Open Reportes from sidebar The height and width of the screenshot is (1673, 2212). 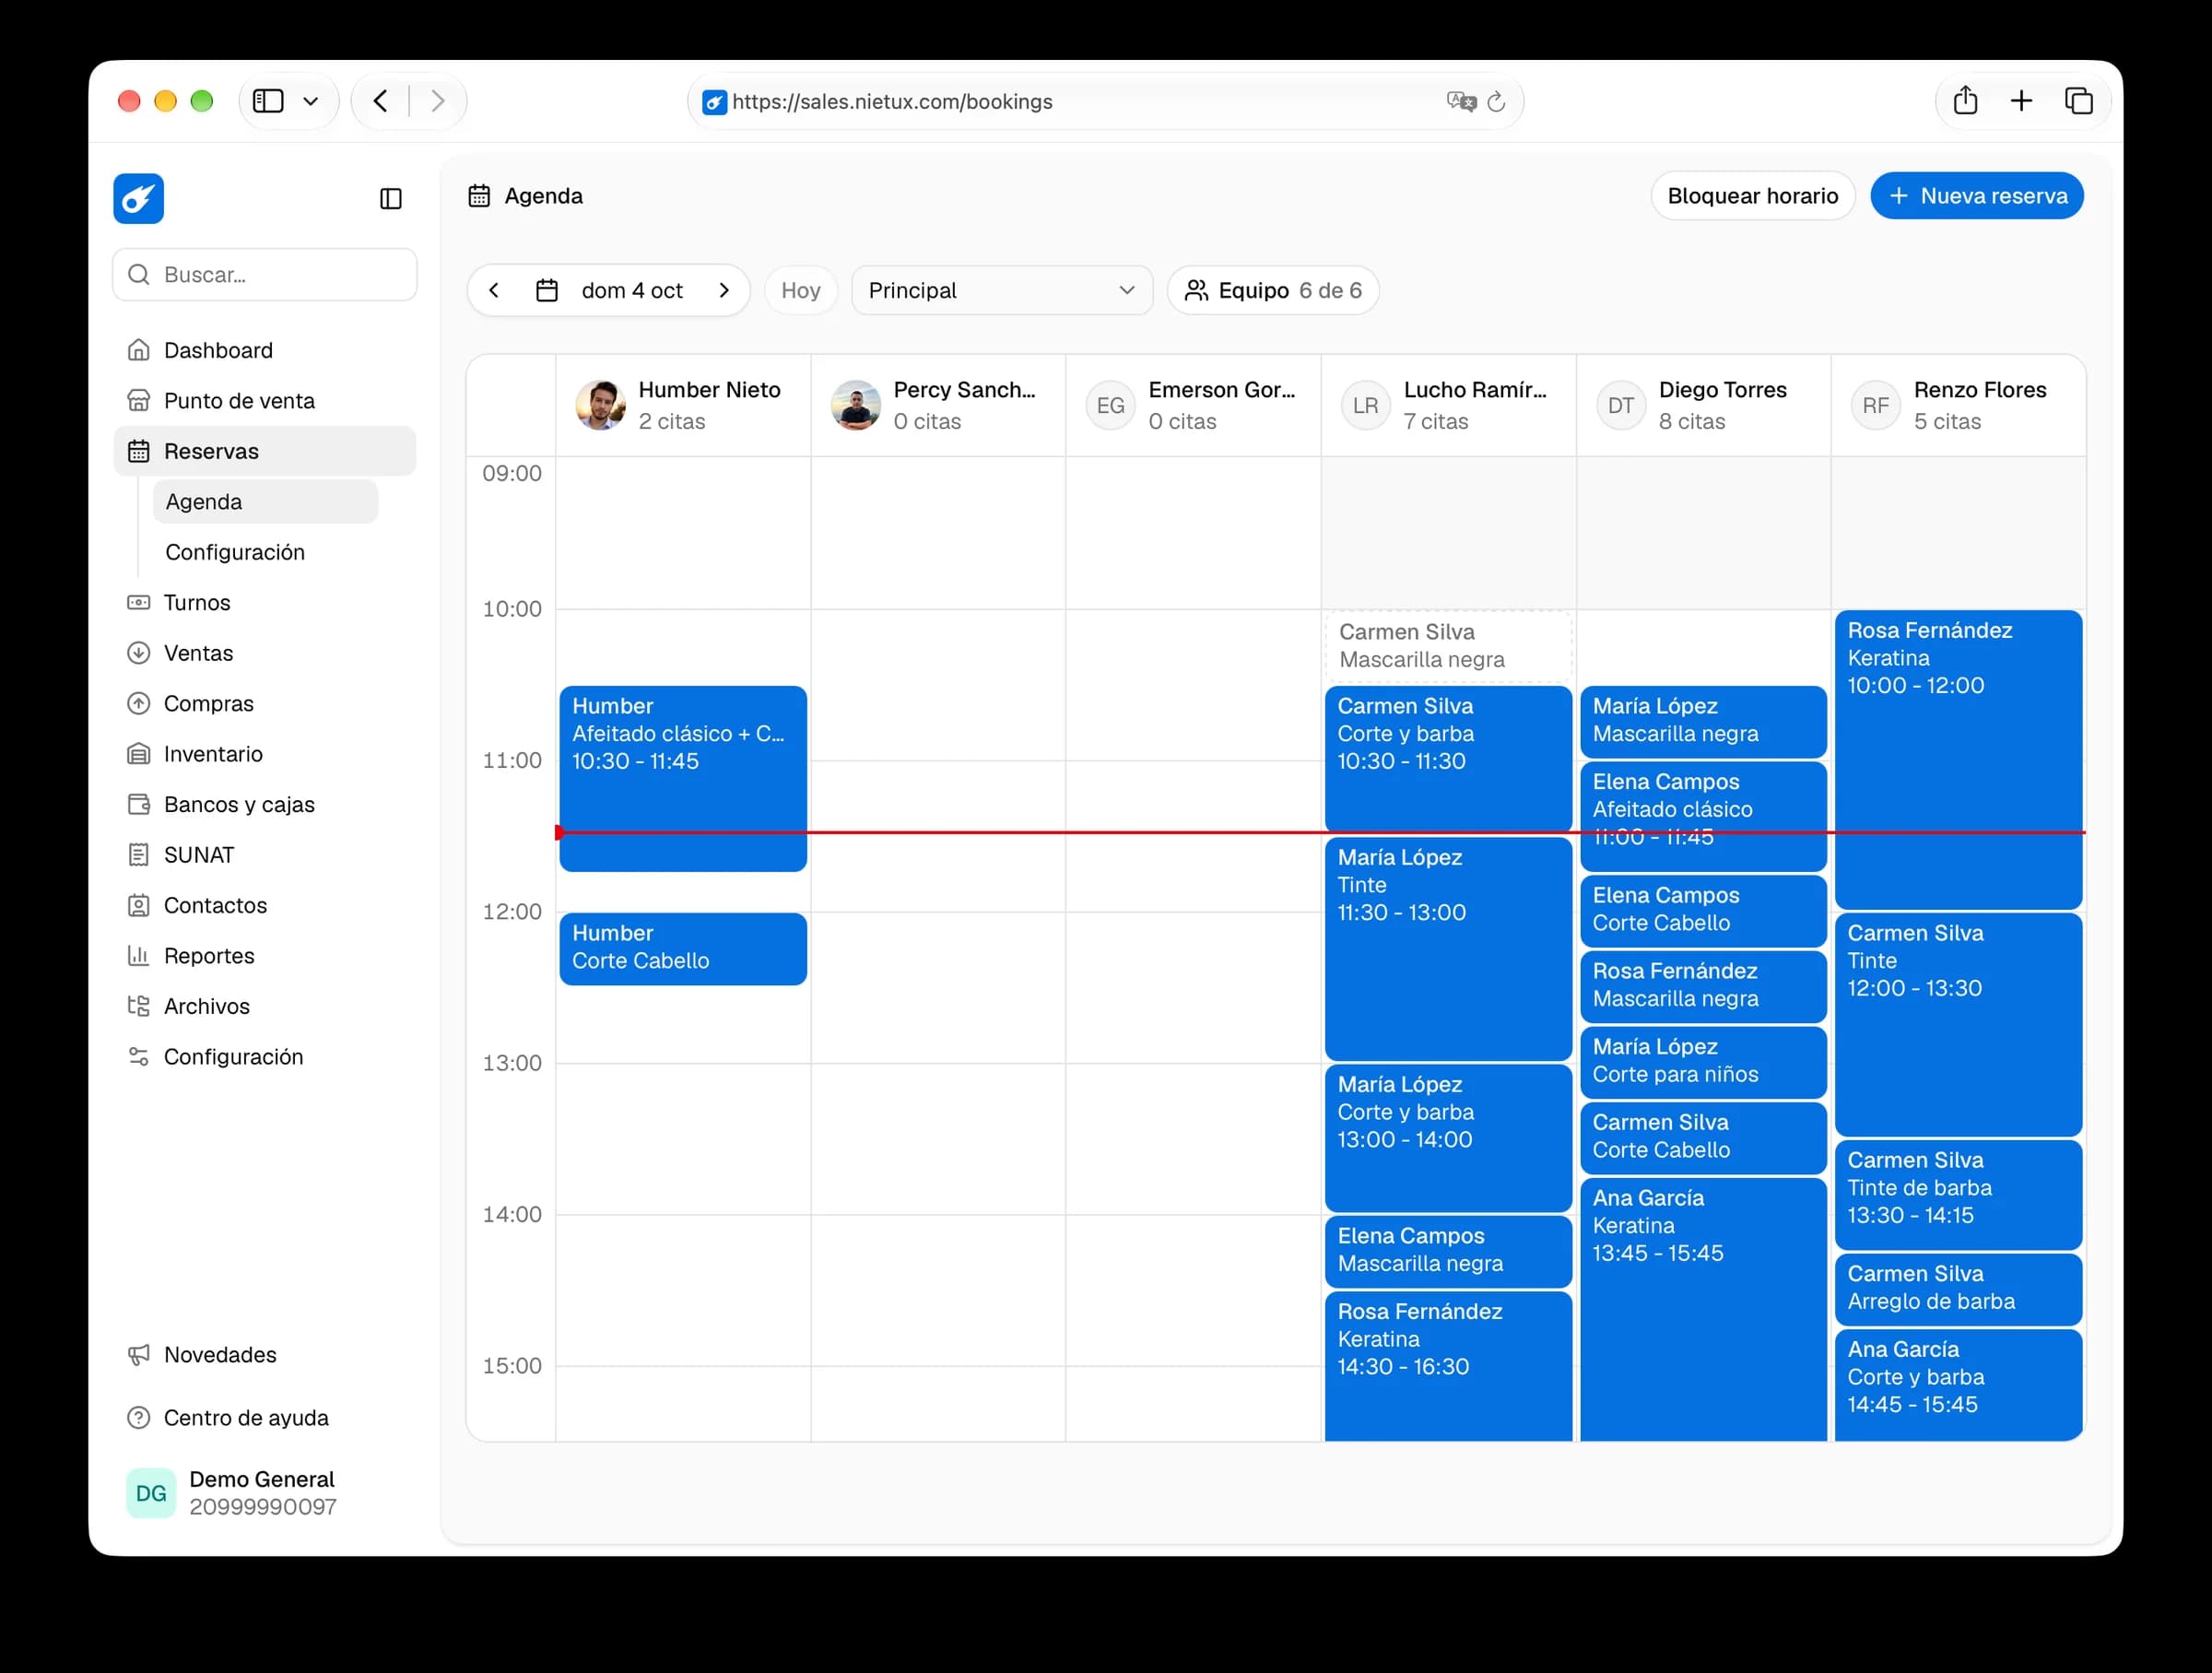pyautogui.click(x=265, y=956)
